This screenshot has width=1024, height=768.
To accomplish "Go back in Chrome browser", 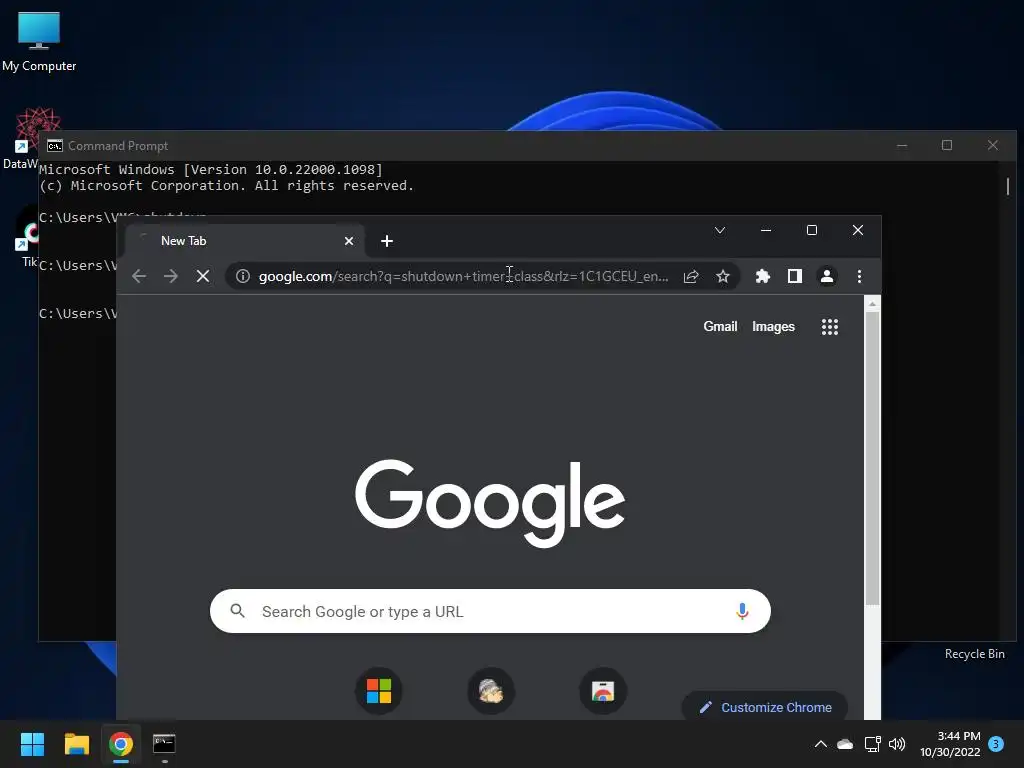I will click(139, 276).
